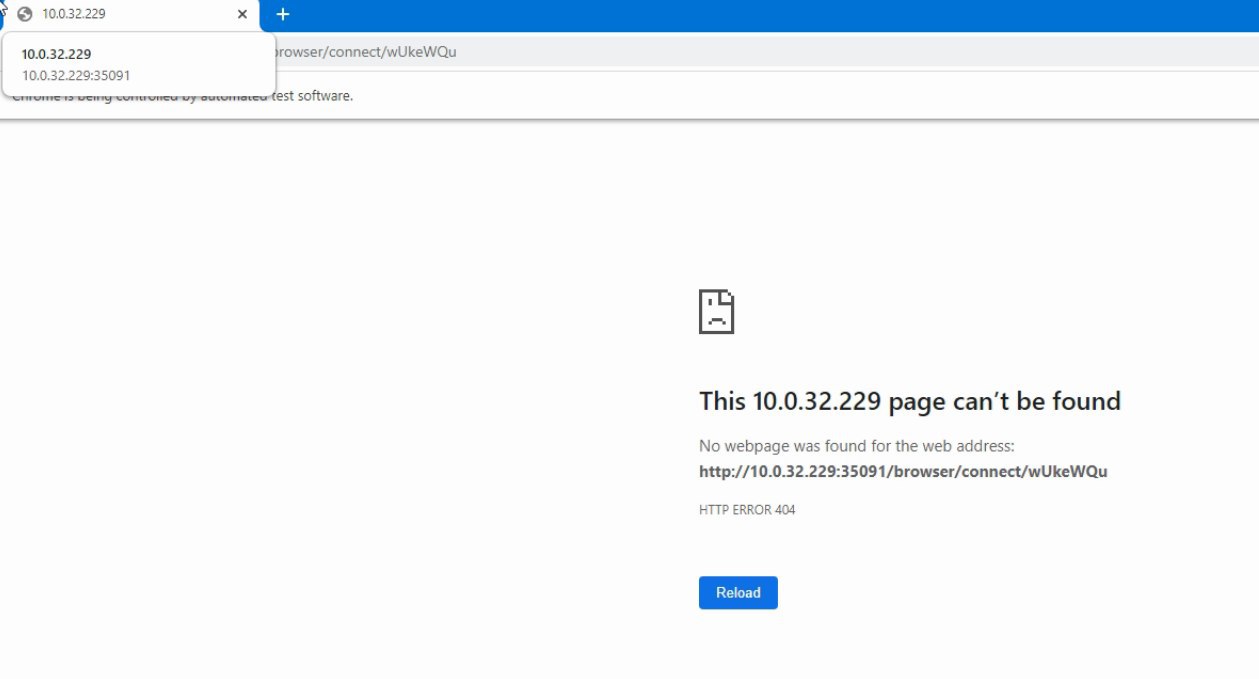Image resolution: width=1259 pixels, height=679 pixels.
Task: Select the 10.0.32.229 browser tab
Action: [130, 15]
